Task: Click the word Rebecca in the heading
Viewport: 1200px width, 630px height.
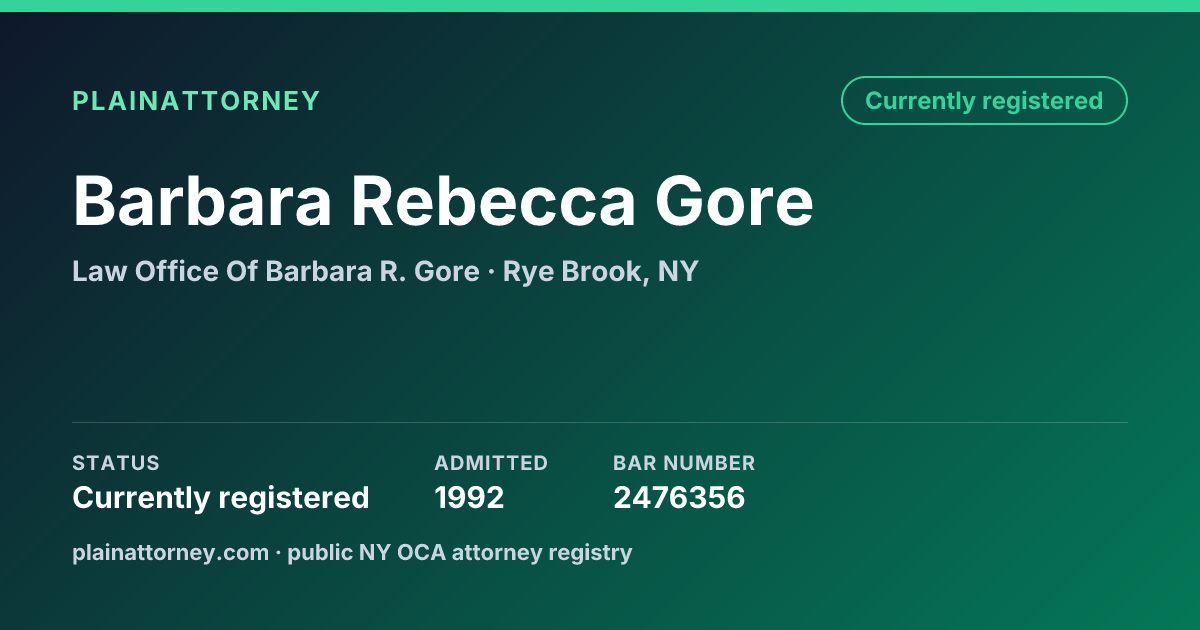Action: point(493,200)
